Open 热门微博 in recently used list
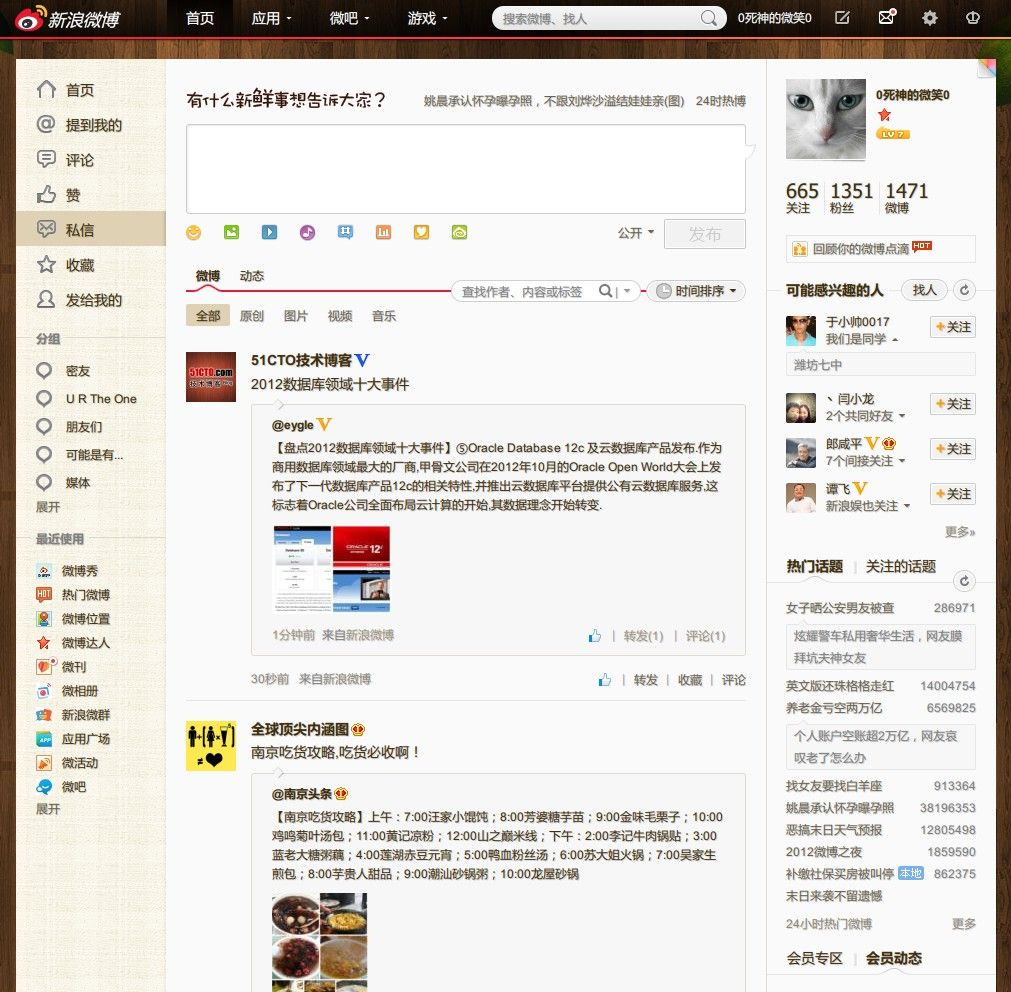The height and width of the screenshot is (992, 1011). click(x=86, y=595)
